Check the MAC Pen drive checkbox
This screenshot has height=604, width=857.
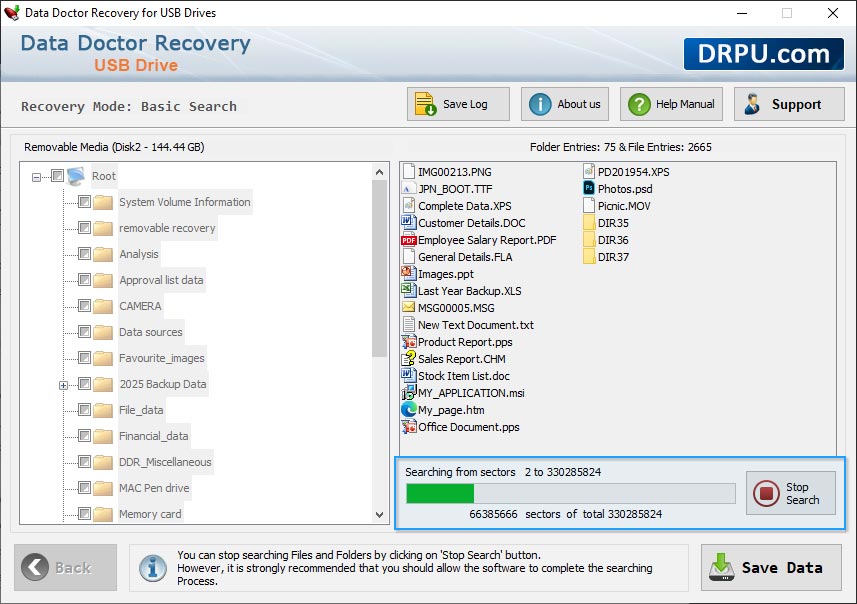84,488
